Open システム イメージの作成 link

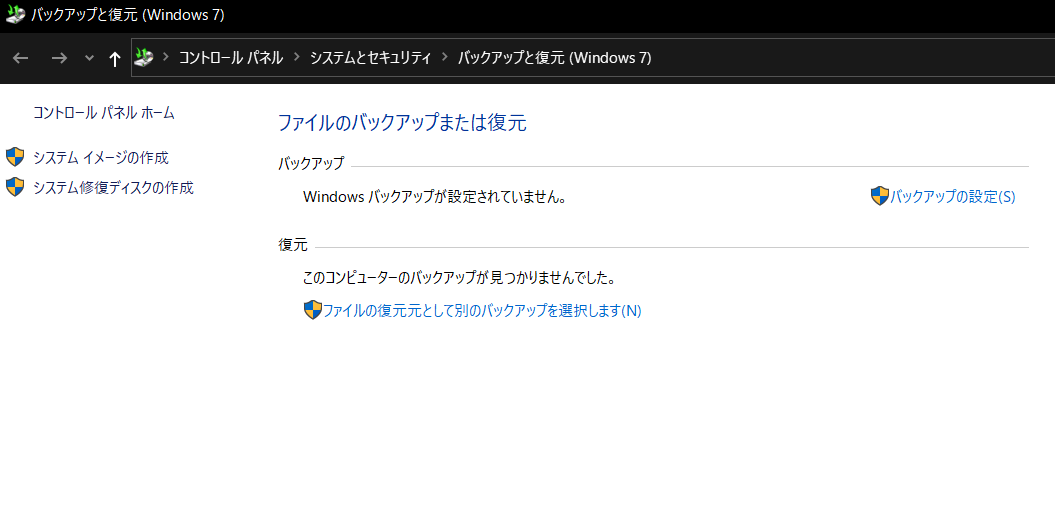(101, 158)
